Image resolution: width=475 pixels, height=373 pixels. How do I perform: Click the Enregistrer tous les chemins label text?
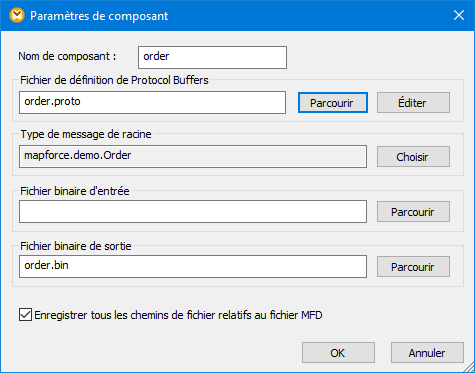pos(178,315)
